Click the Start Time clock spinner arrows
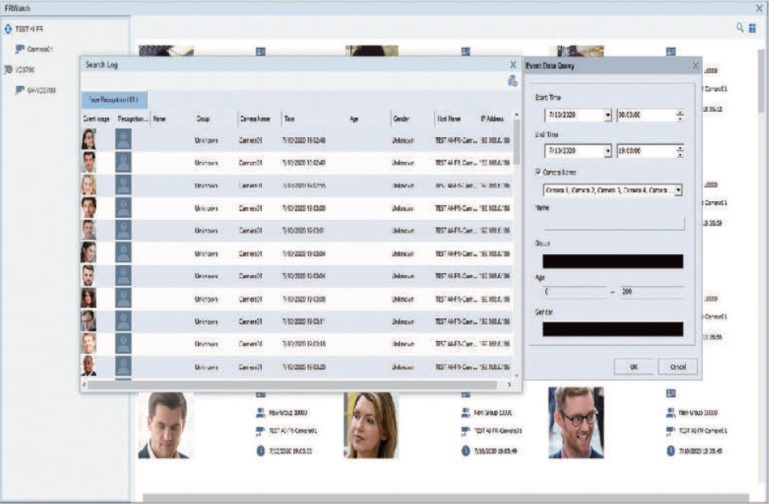Image resolution: width=769 pixels, height=504 pixels. 680,115
